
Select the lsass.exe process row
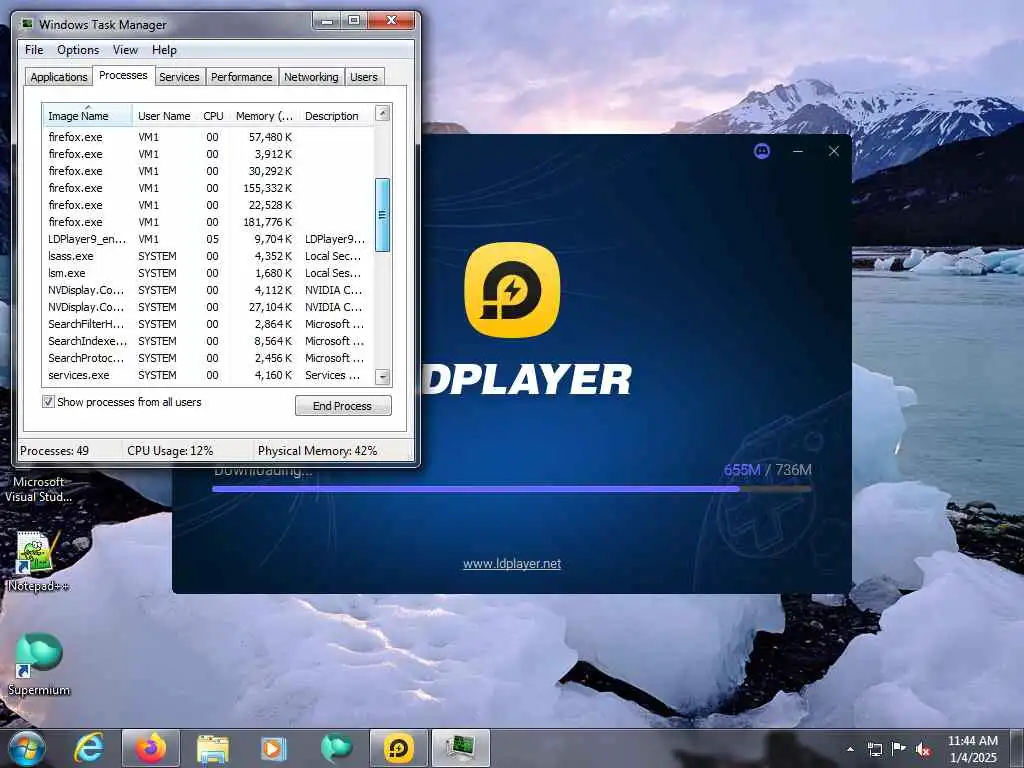pyautogui.click(x=208, y=256)
